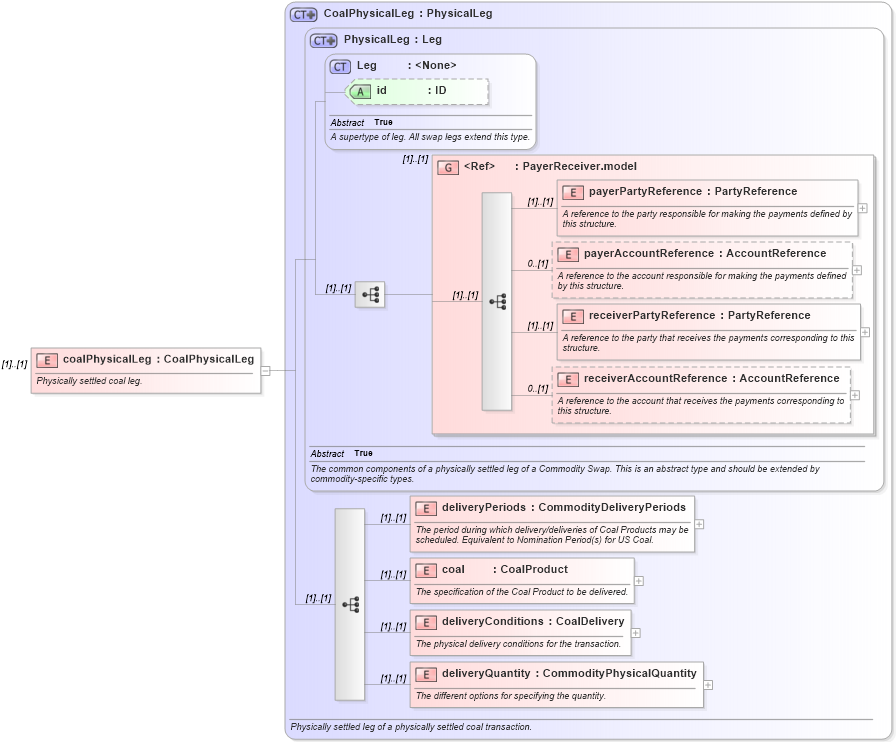
Task: Select the id : ID attribute label
Action: [411, 90]
